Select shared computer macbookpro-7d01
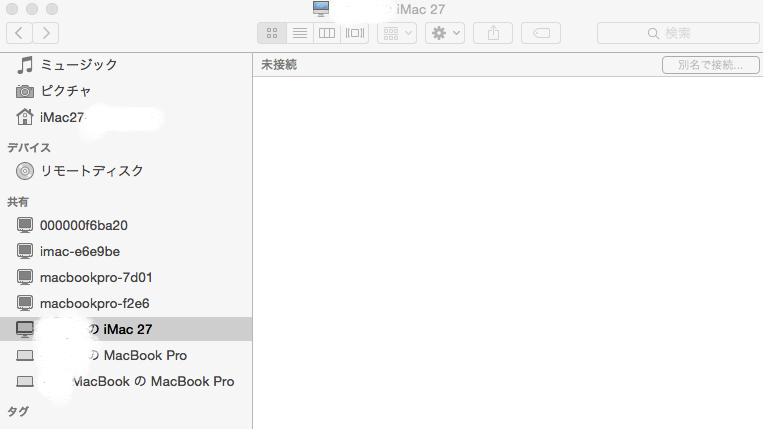Screen dimensions: 763x429 126,277
